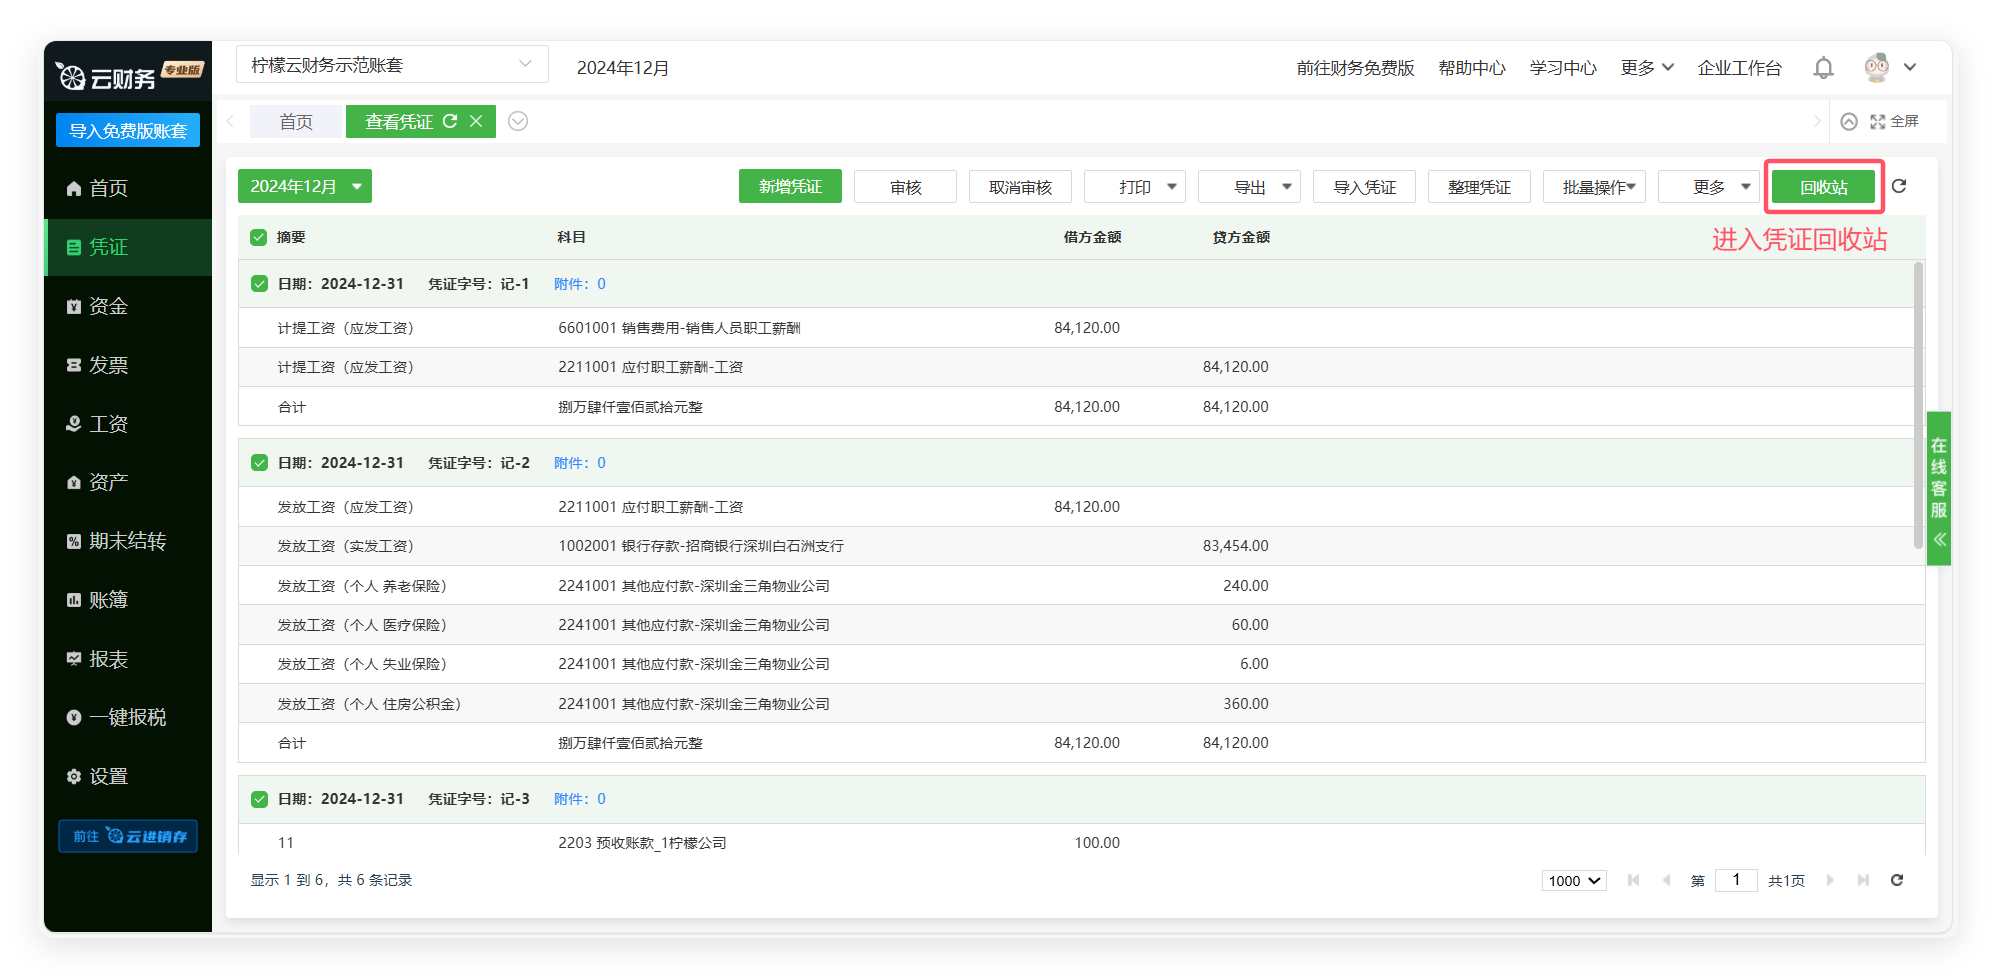Click the page number input field
This screenshot has height=976, width=1996.
pos(1736,880)
